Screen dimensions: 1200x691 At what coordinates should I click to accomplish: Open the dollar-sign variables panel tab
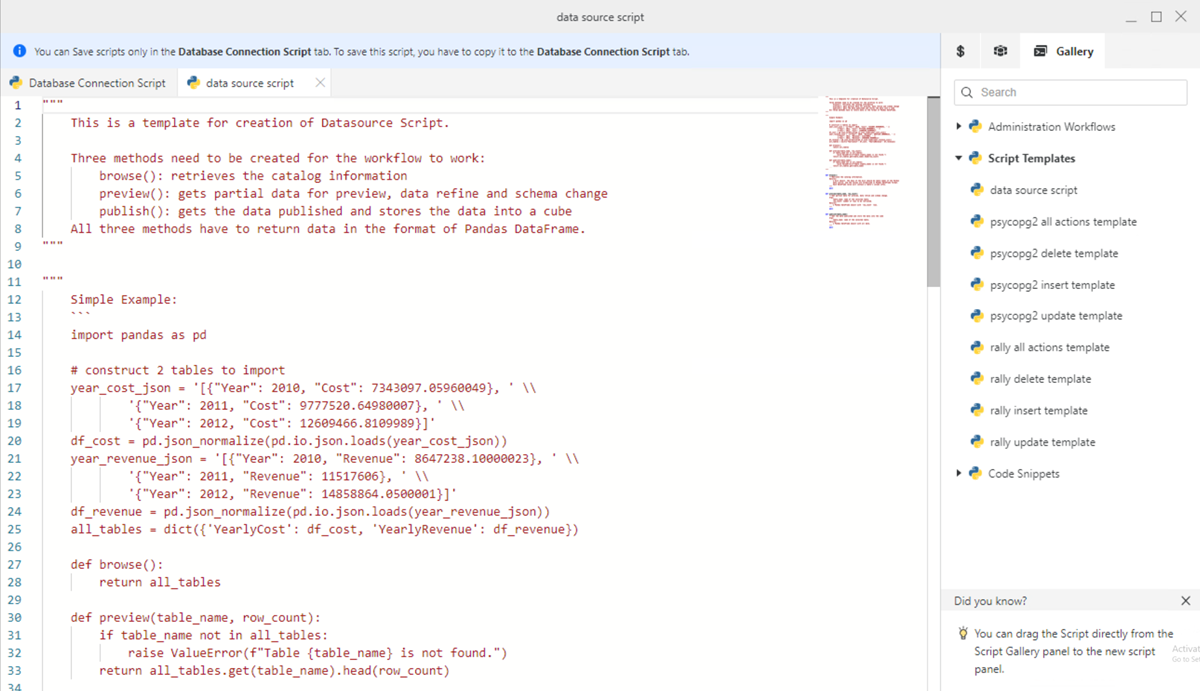coord(960,51)
